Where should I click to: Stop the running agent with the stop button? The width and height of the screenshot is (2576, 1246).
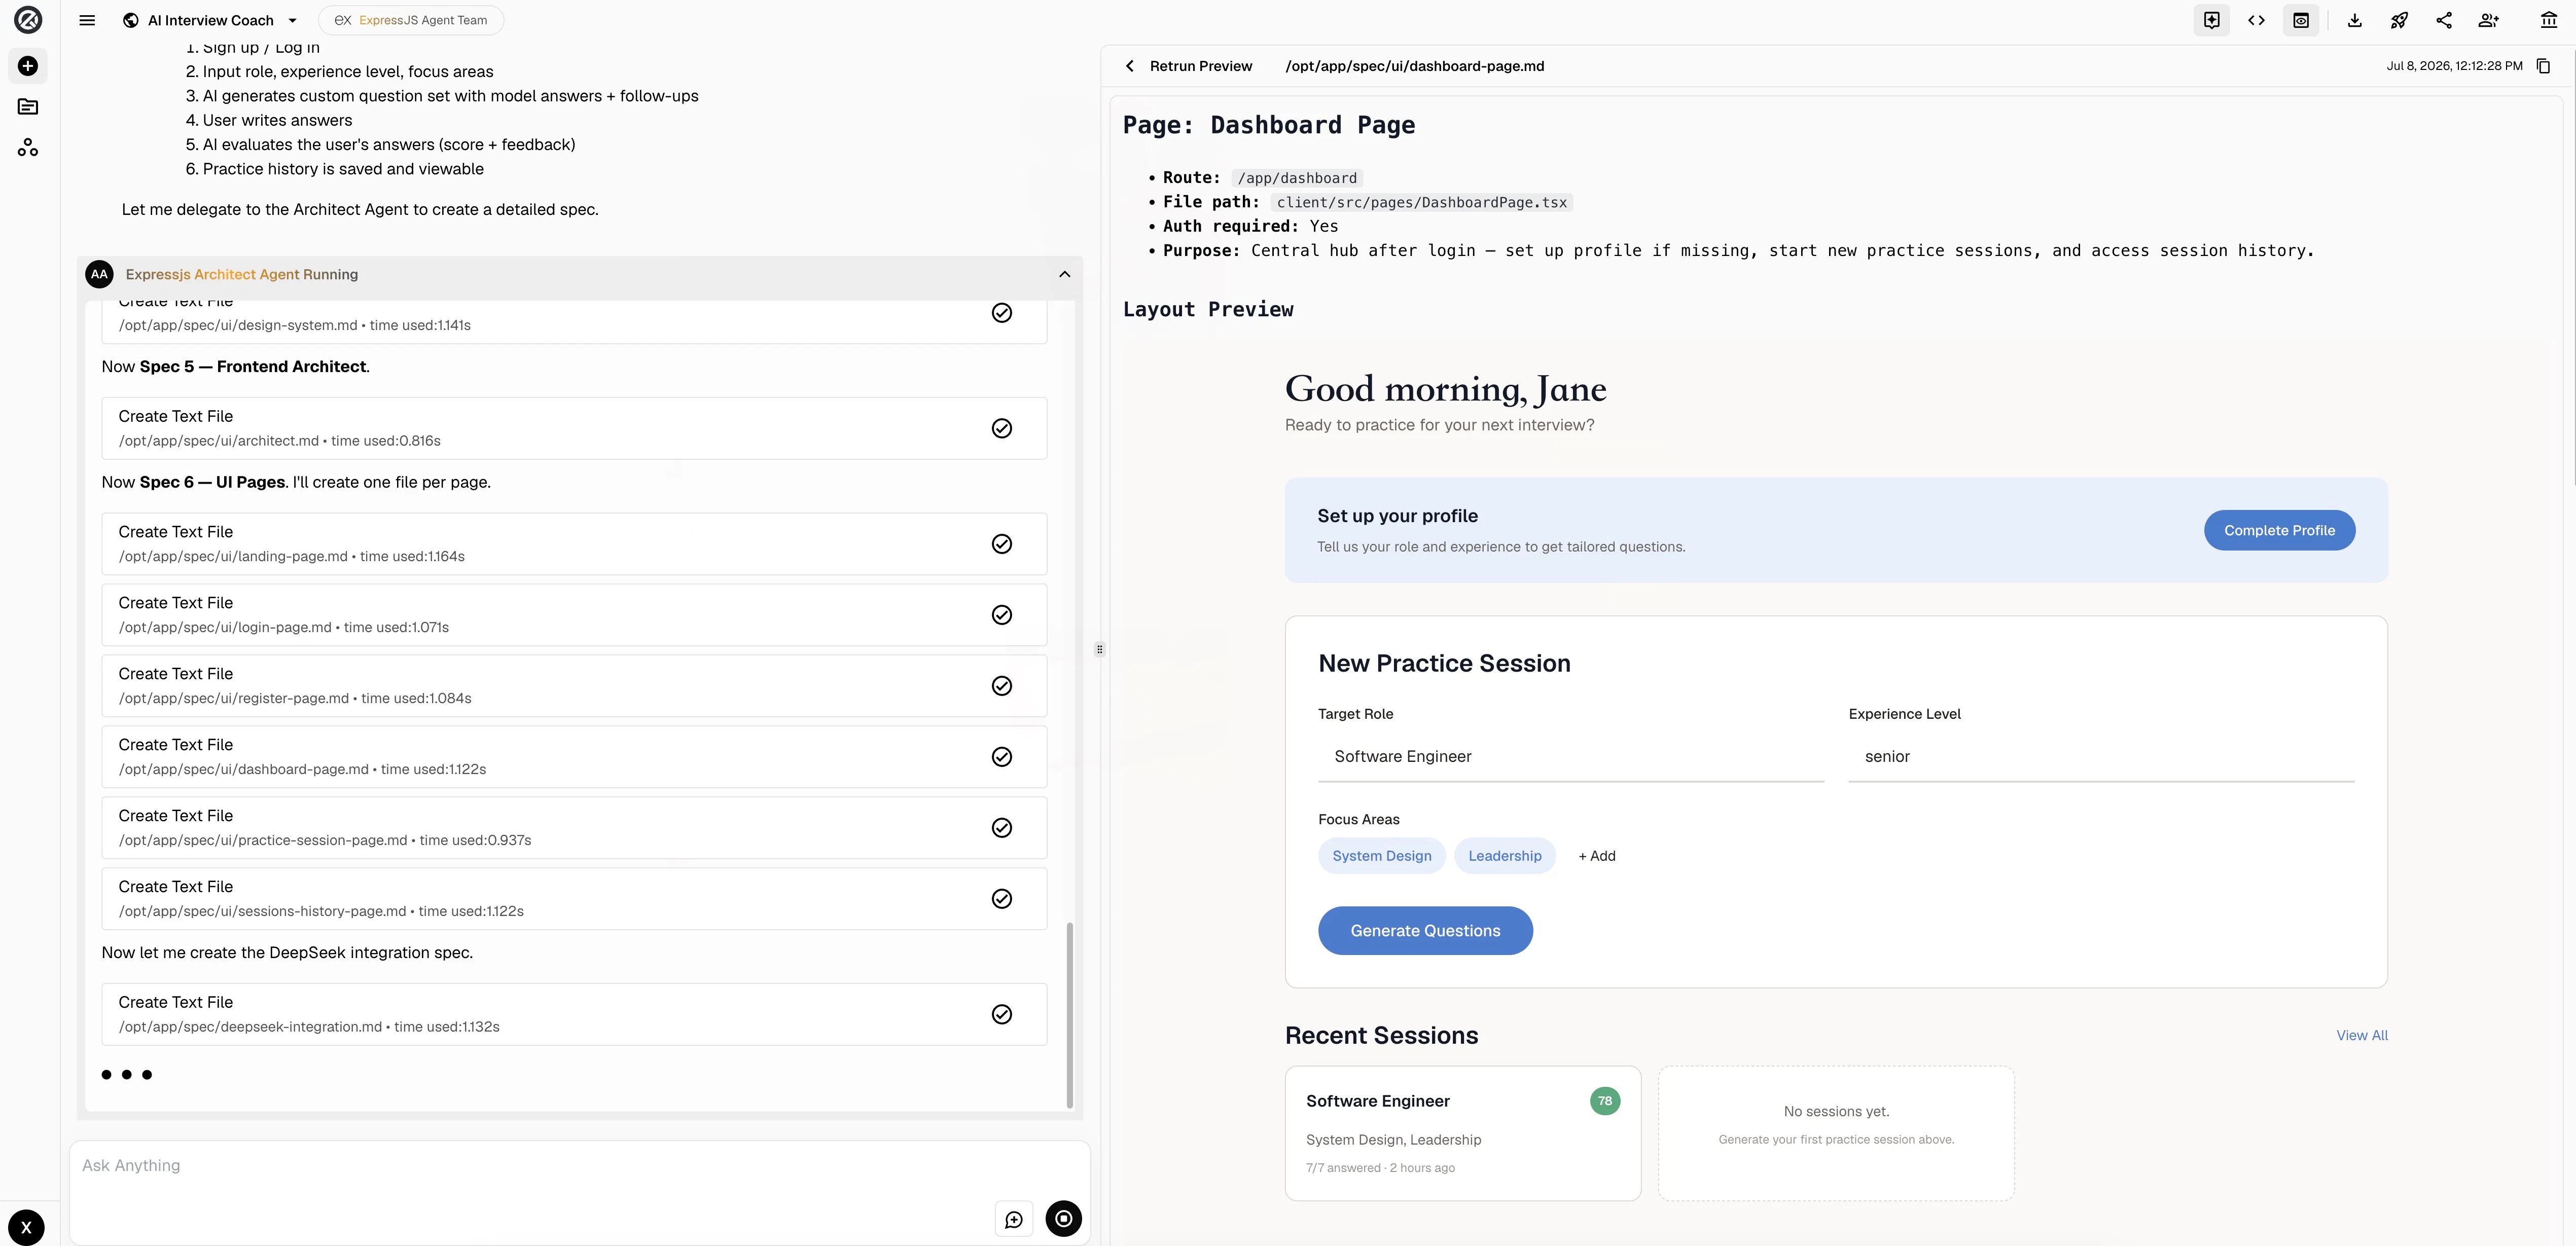(1063, 1219)
